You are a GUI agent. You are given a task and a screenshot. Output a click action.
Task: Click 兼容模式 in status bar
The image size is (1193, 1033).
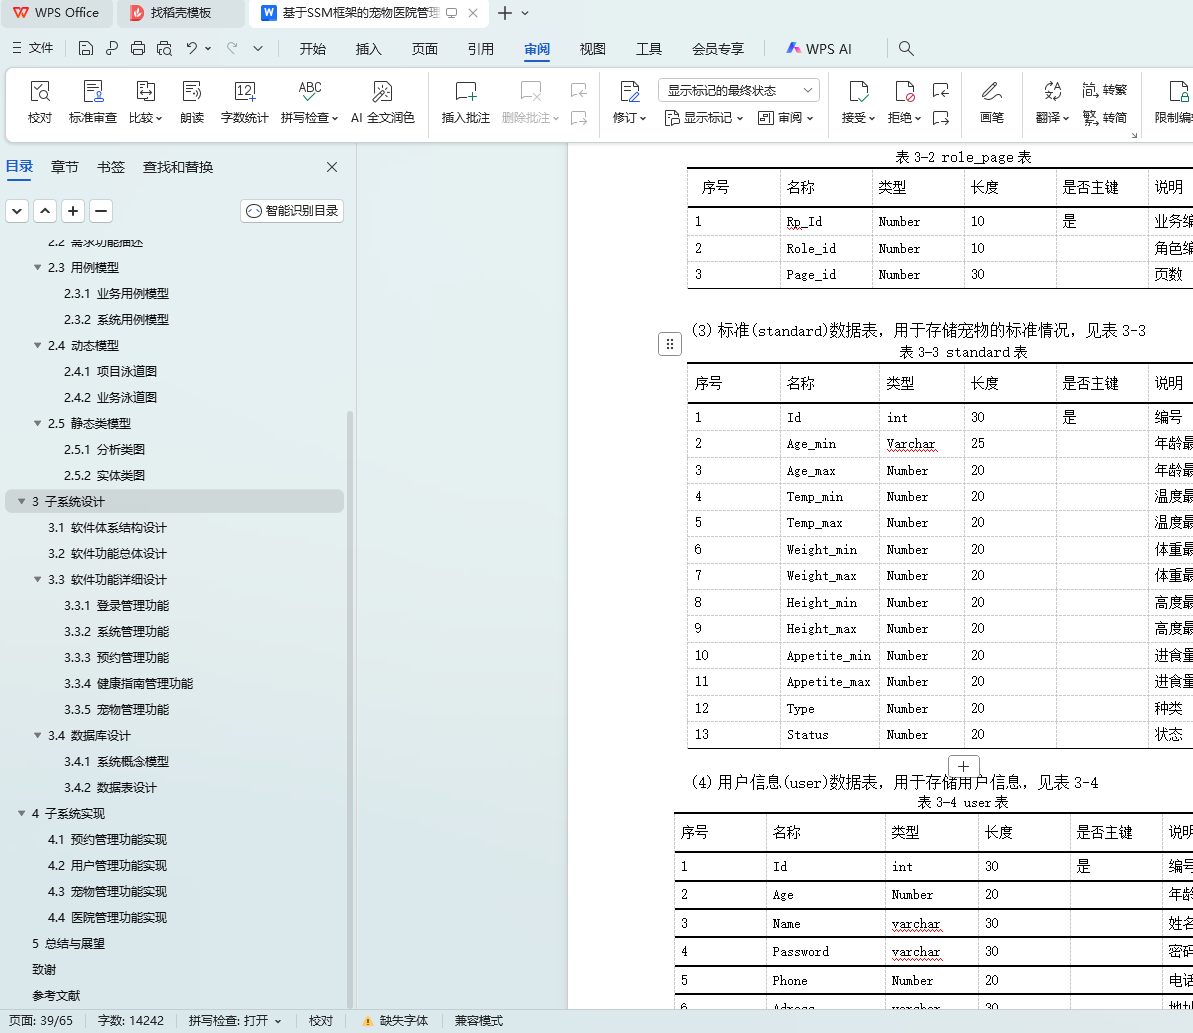479,1021
